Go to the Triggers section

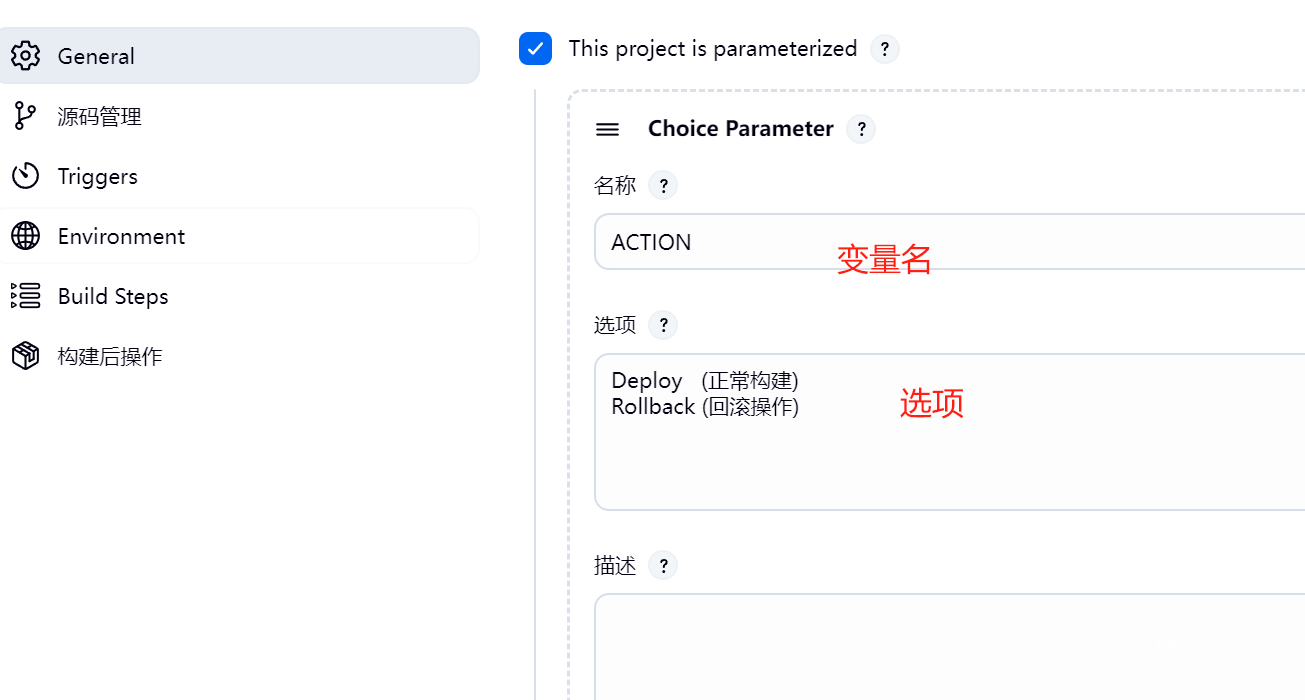click(98, 176)
